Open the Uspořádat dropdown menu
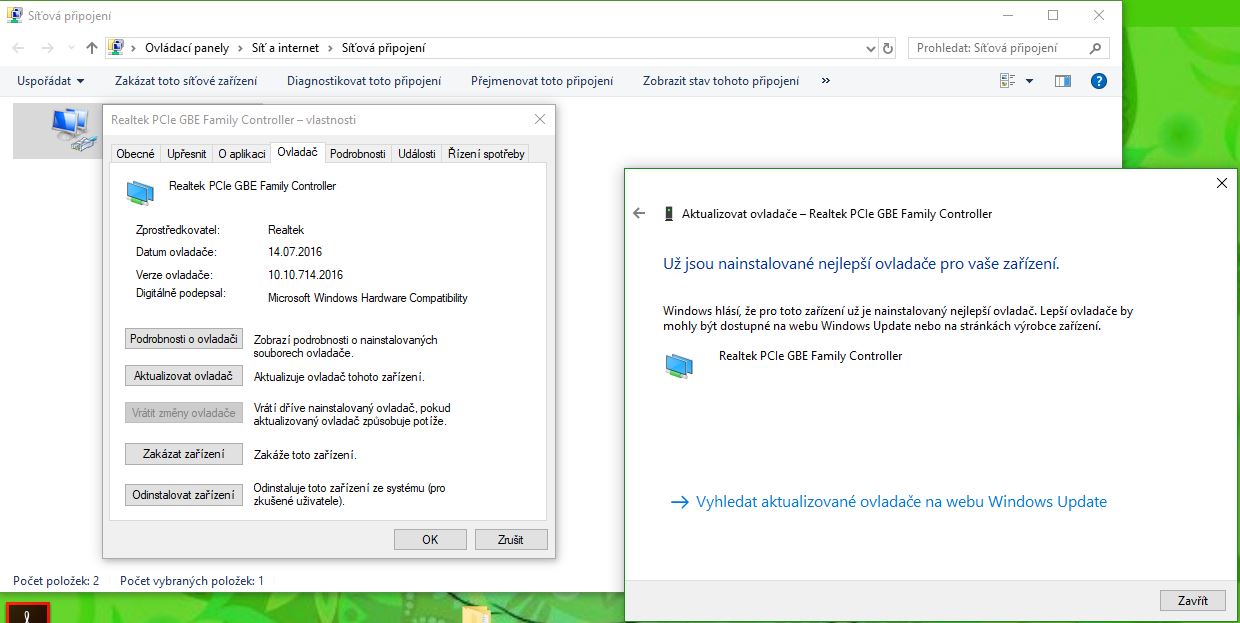This screenshot has height=623, width=1240. point(50,81)
